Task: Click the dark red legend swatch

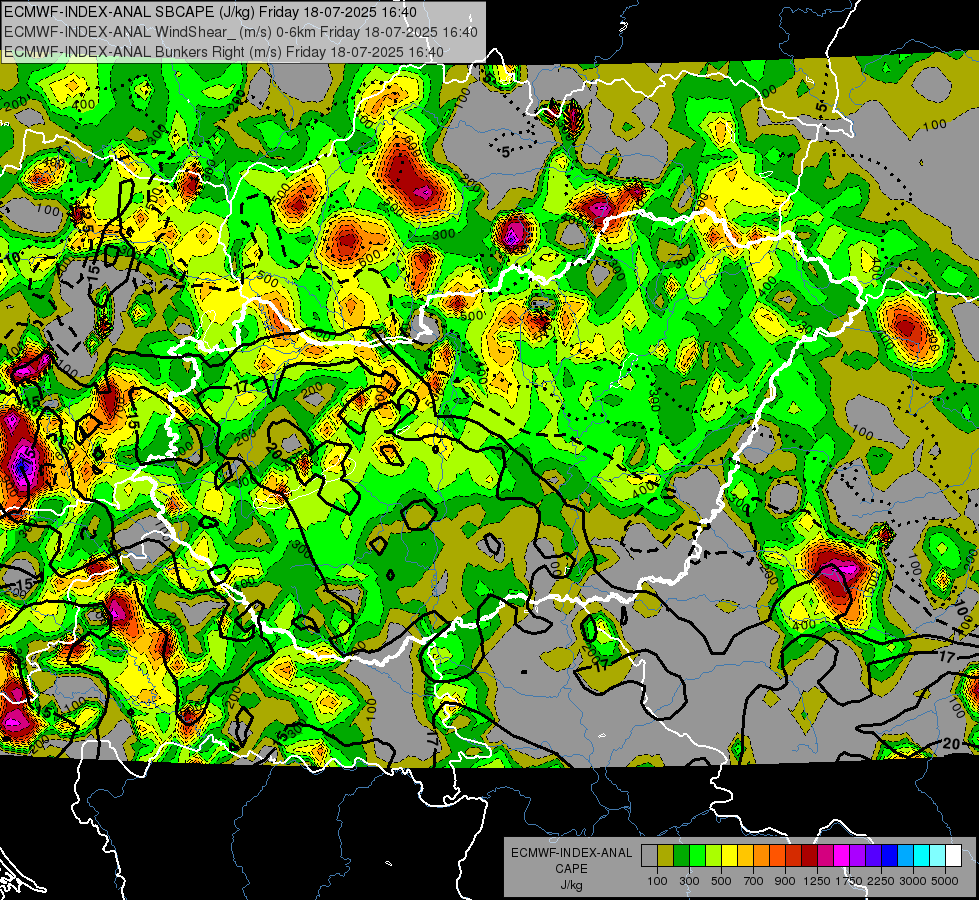Action: click(809, 856)
